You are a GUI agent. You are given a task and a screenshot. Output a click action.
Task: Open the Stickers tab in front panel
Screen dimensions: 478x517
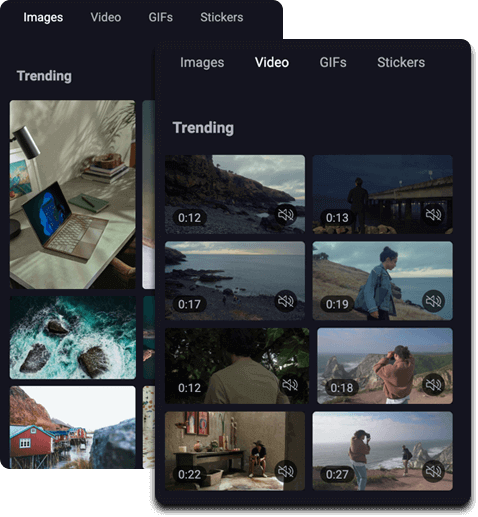point(401,62)
